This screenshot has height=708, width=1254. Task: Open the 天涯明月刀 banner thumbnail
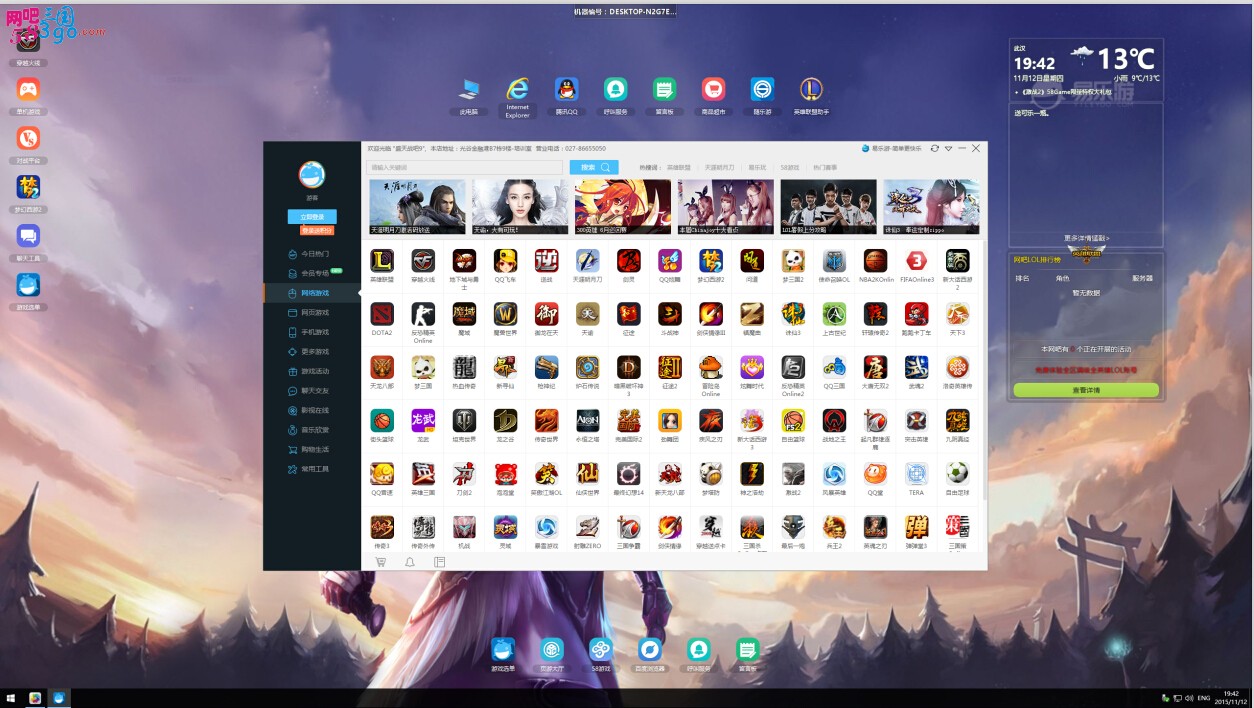[417, 206]
